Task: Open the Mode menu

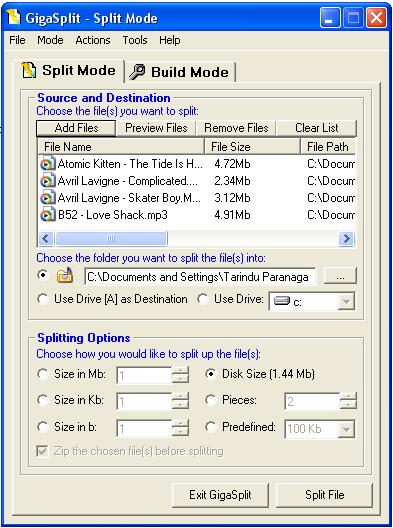Action: pos(50,40)
